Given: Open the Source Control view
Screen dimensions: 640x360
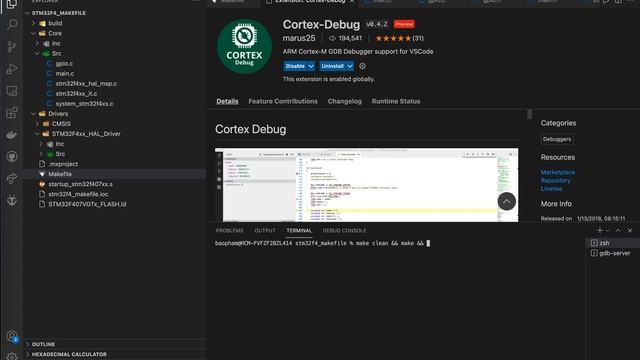Looking at the screenshot, I should click(x=12, y=47).
